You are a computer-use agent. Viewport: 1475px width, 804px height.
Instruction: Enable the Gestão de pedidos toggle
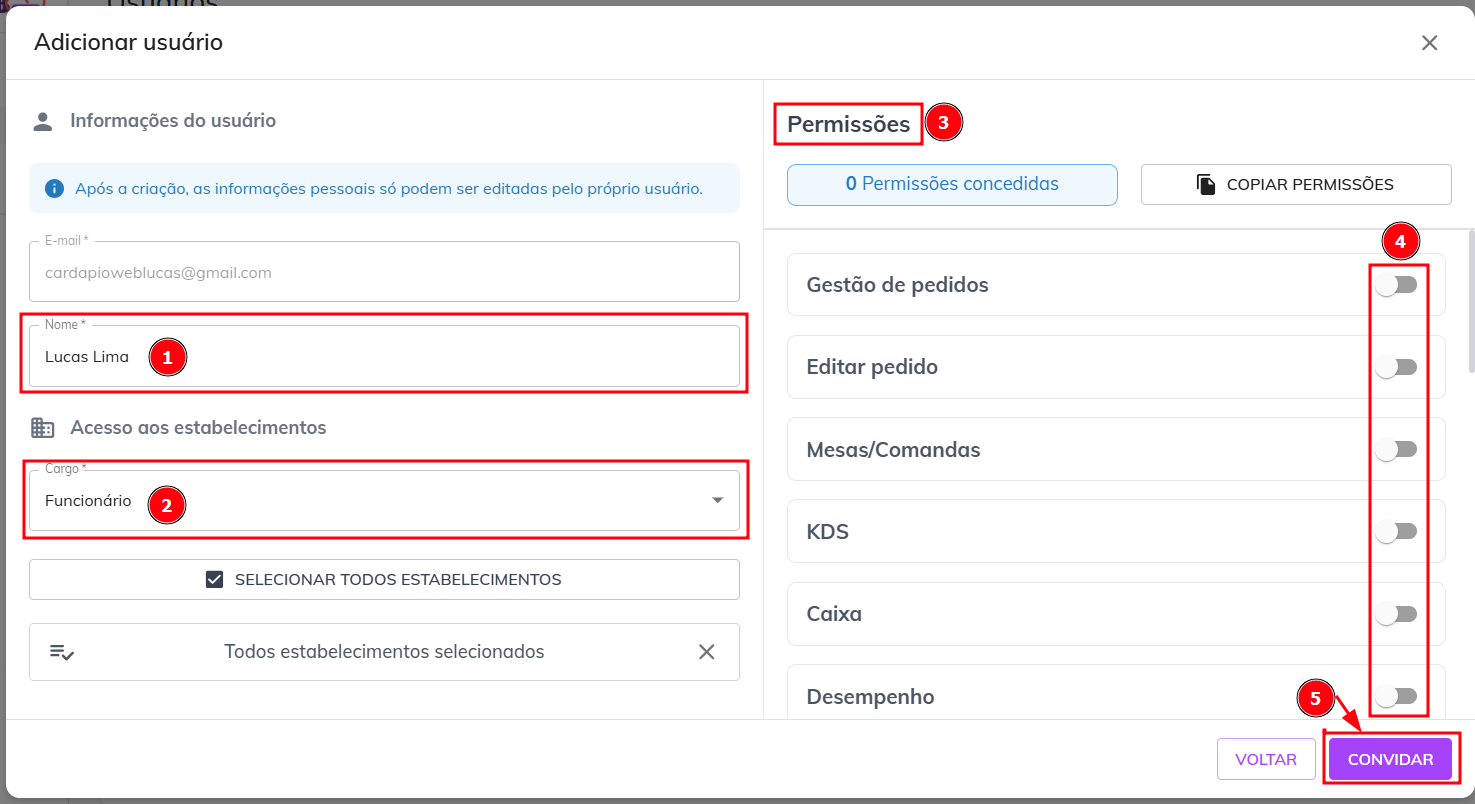point(1396,285)
